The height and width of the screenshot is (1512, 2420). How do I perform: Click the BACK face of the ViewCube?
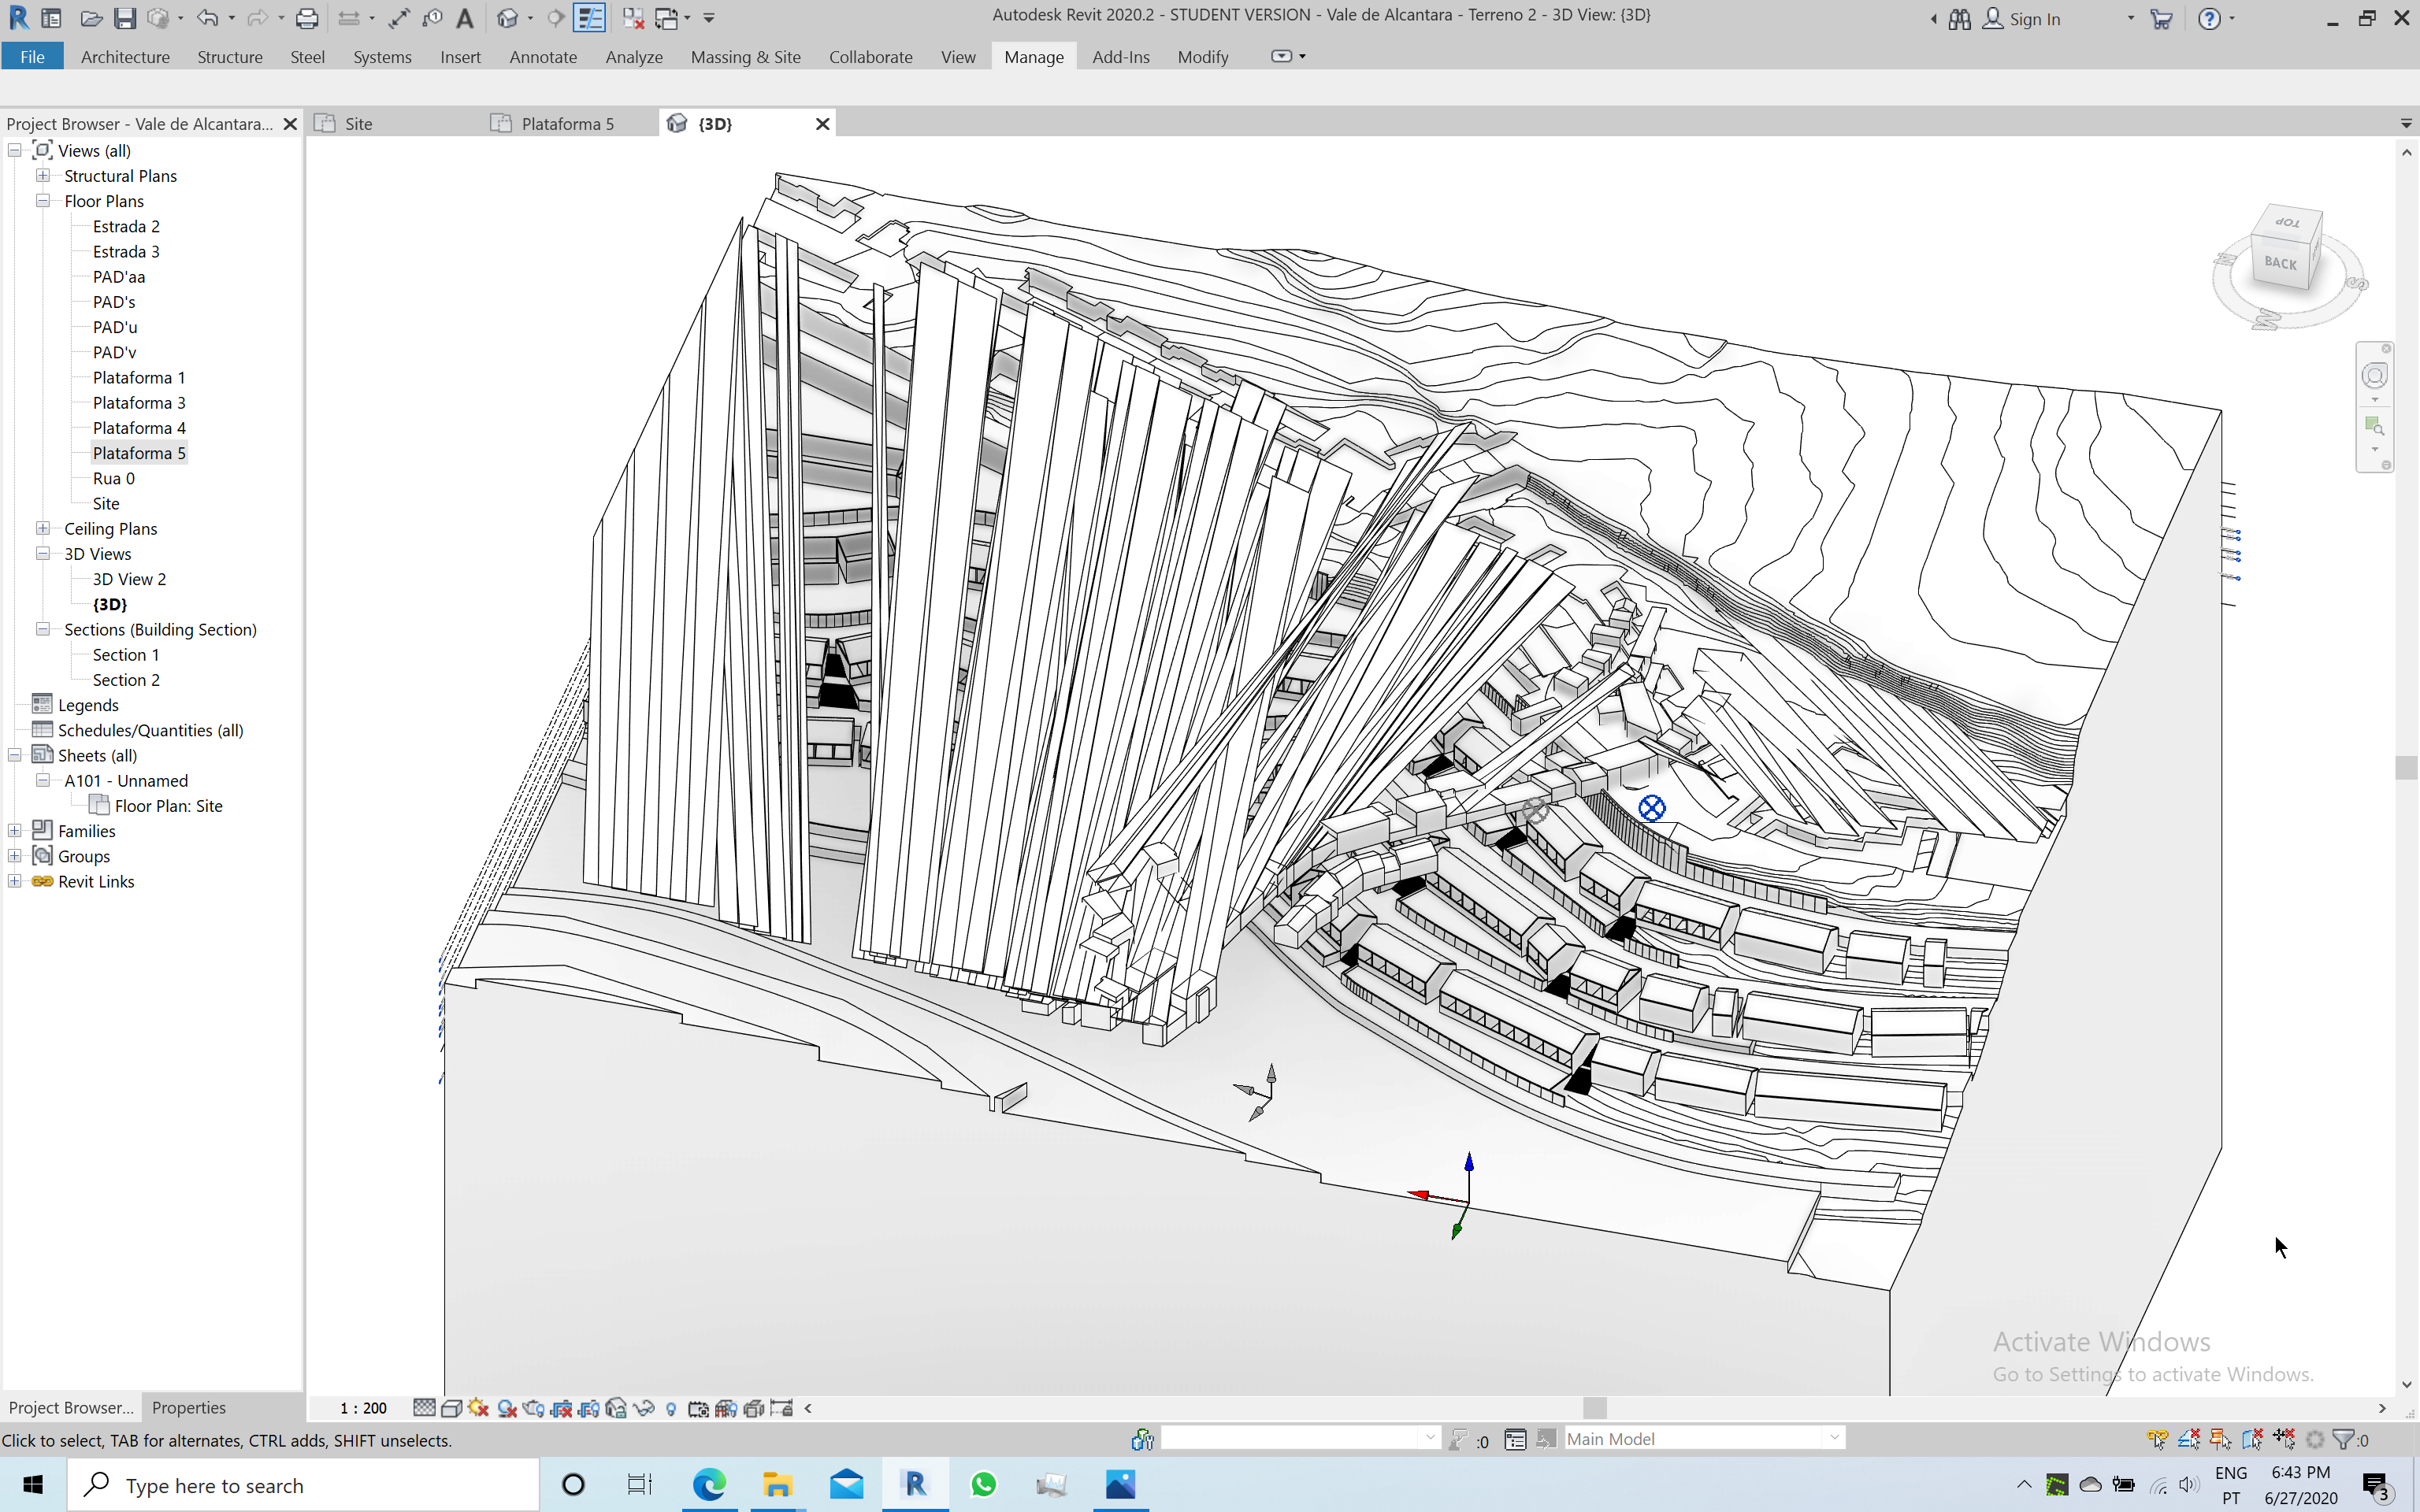2281,262
